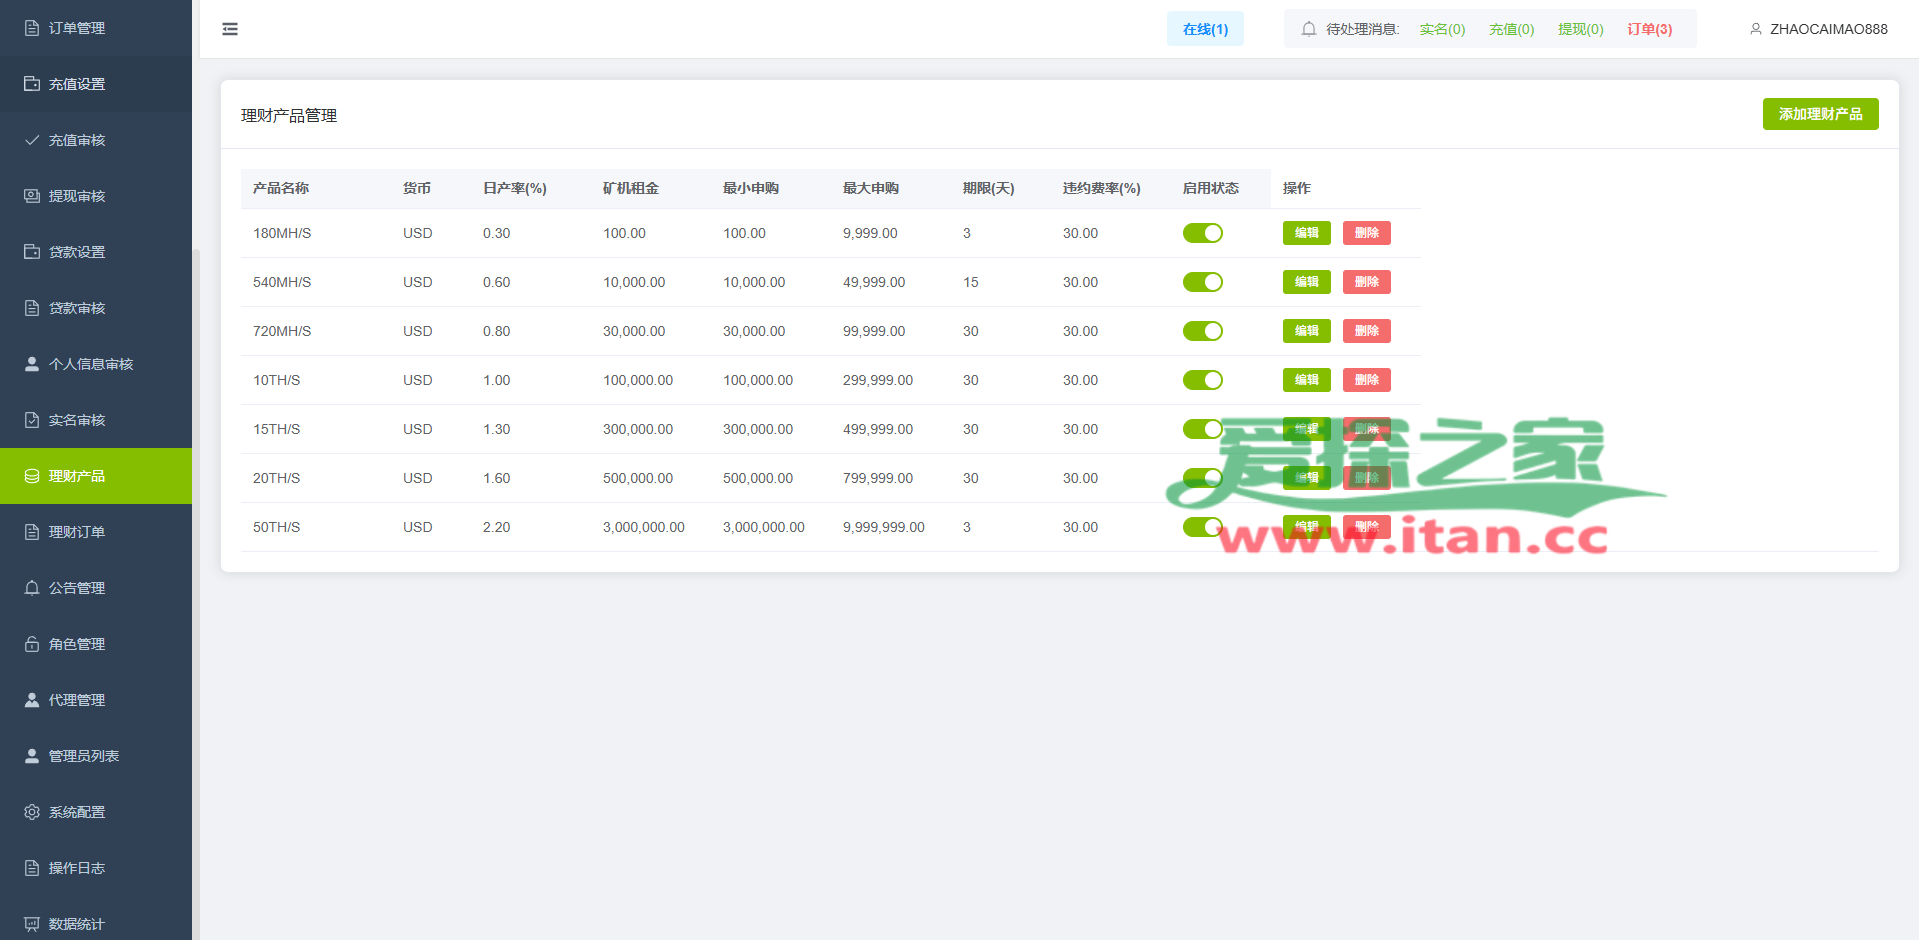The image size is (1919, 940).
Task: Go to 理财订单 in the sidebar
Action: [77, 532]
